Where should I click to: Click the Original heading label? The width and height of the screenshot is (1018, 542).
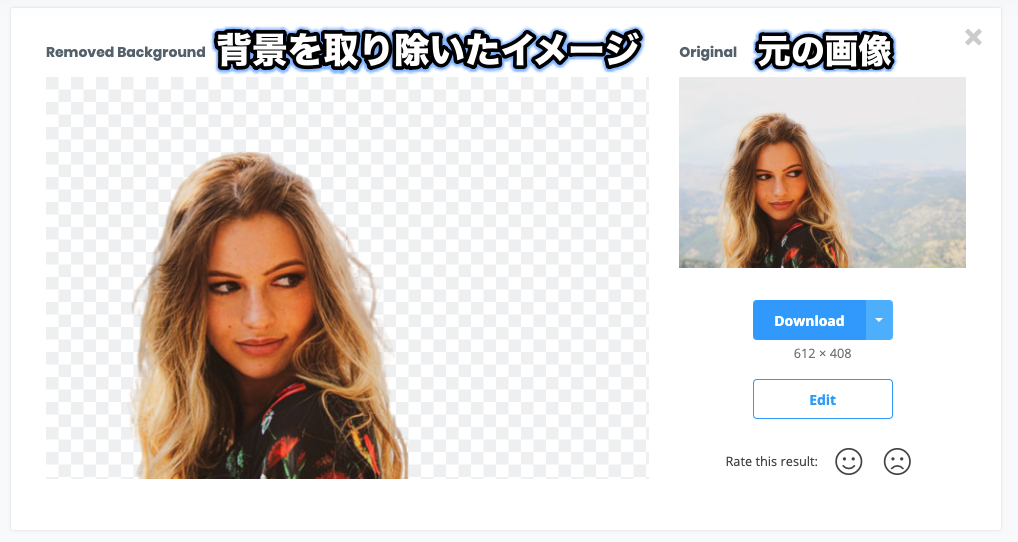(x=708, y=52)
